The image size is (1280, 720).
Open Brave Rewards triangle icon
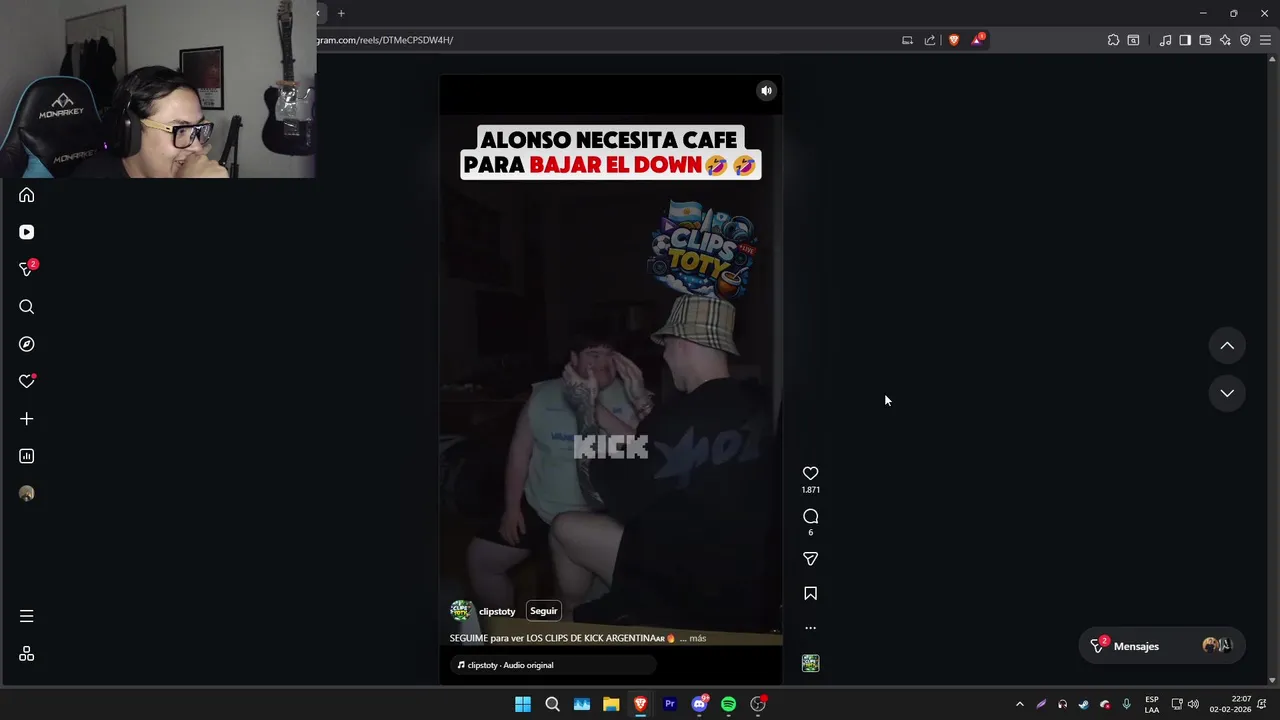977,40
